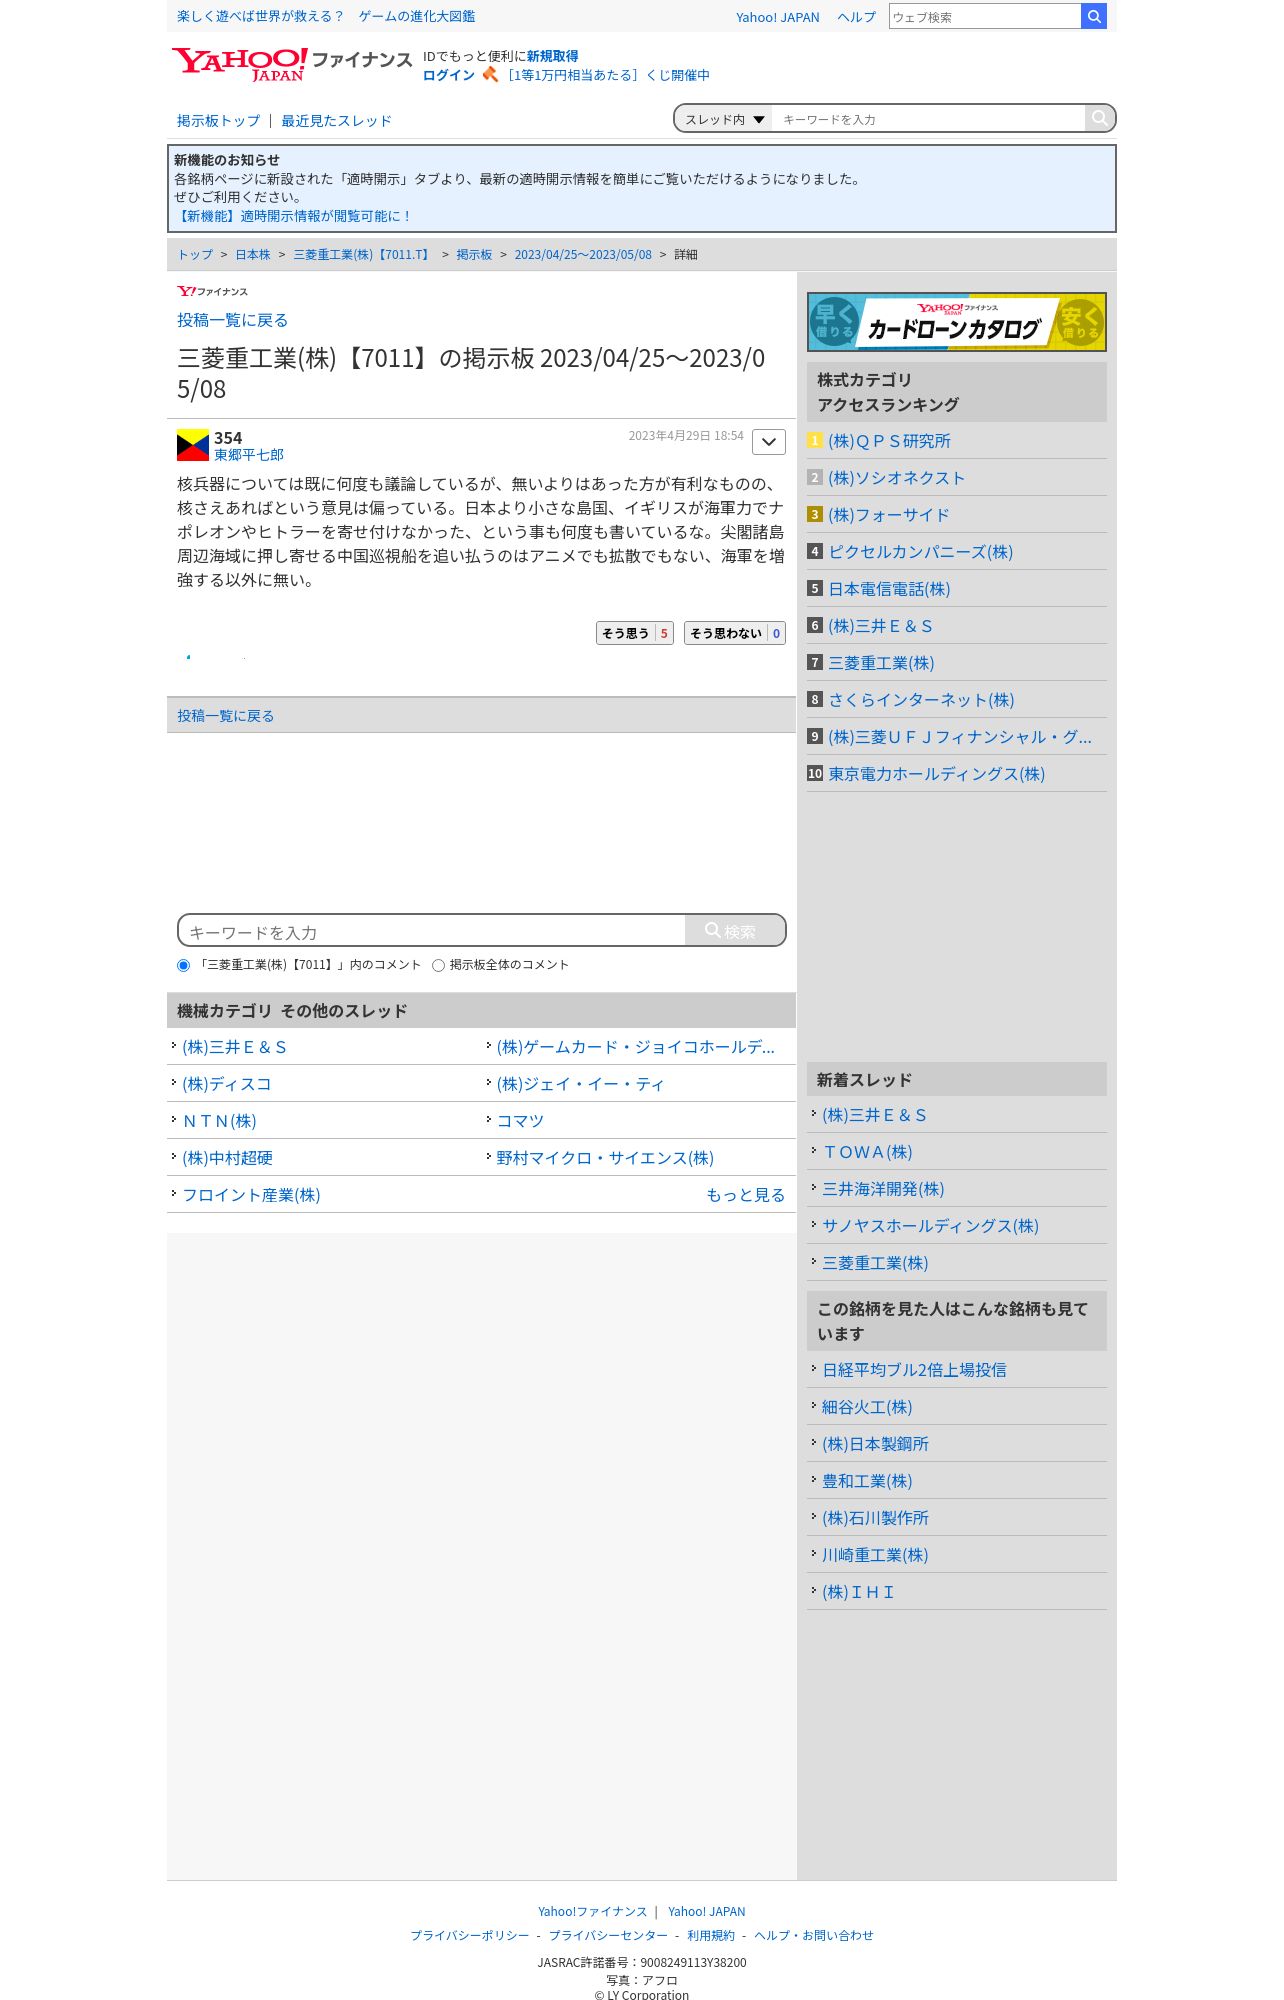Open ranking #3 (株)フォーサイド
Image resolution: width=1284 pixels, height=2000 pixels.
point(888,515)
